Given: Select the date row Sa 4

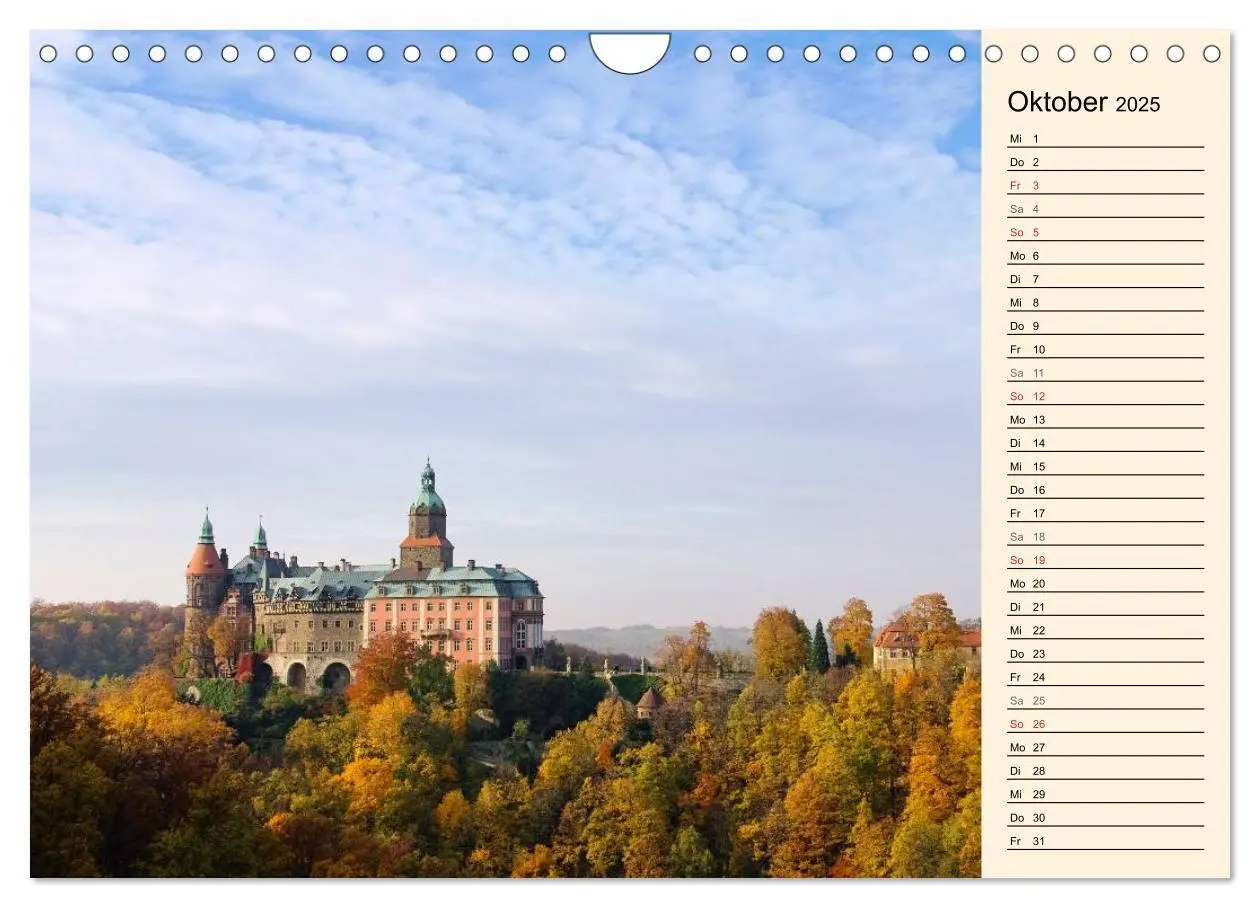Looking at the screenshot, I should point(1105,209).
